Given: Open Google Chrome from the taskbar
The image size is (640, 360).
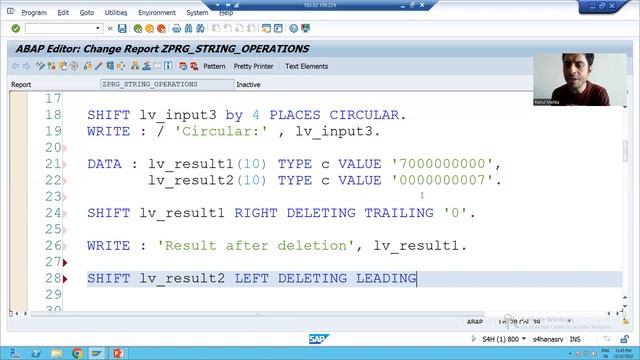Looking at the screenshot, I should (77, 353).
